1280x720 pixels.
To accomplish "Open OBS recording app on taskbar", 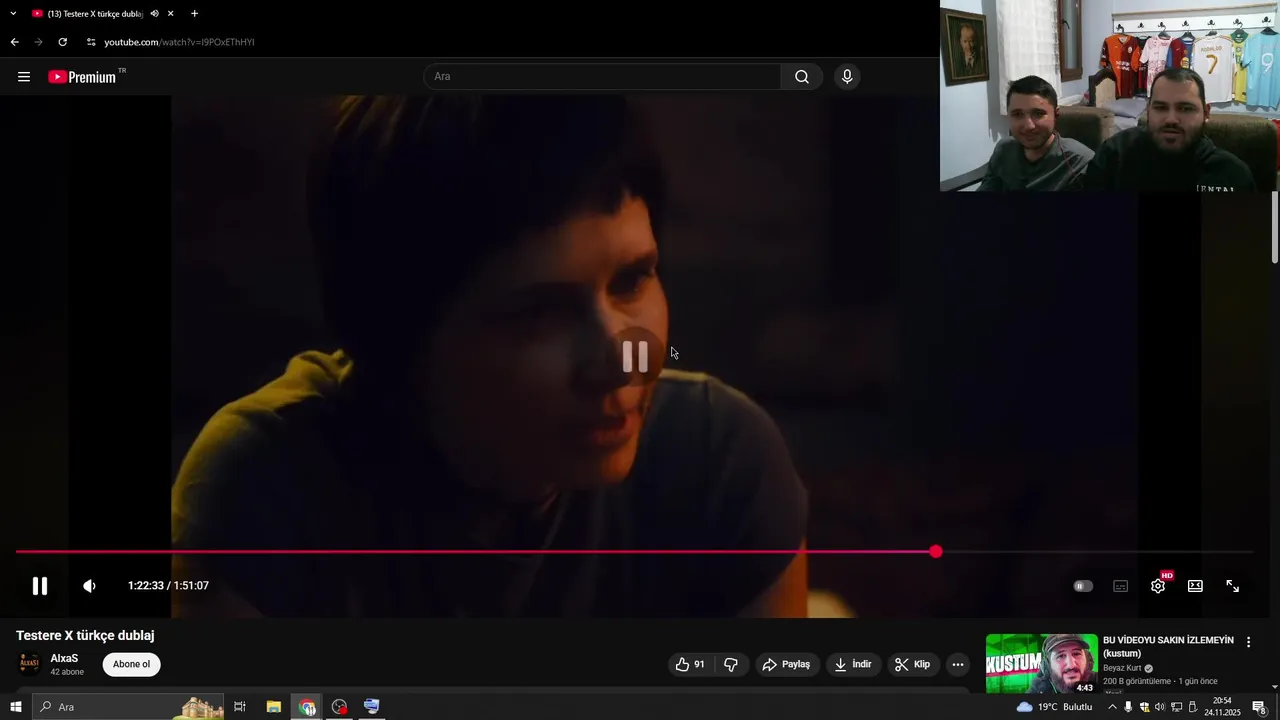I will point(339,707).
